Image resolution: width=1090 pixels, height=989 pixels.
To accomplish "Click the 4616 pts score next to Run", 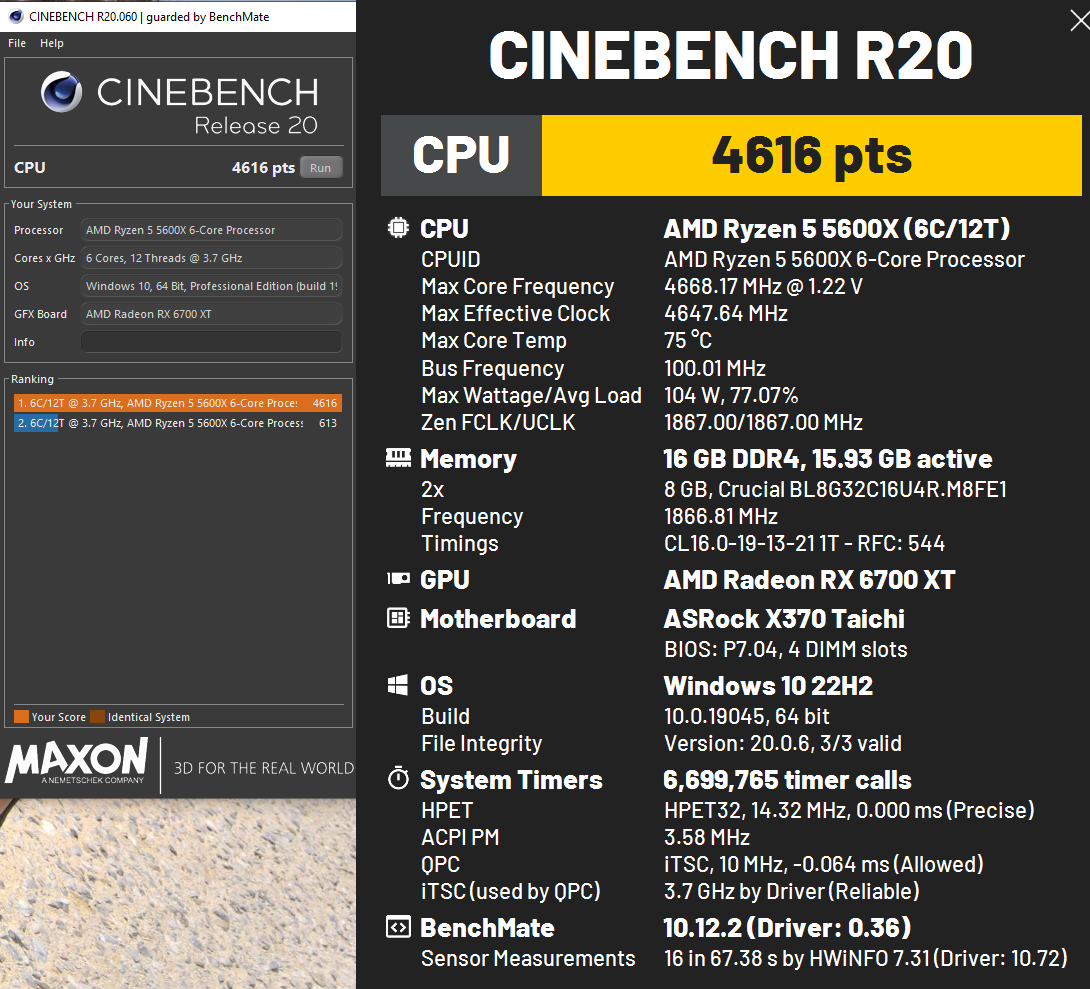I will [x=263, y=167].
